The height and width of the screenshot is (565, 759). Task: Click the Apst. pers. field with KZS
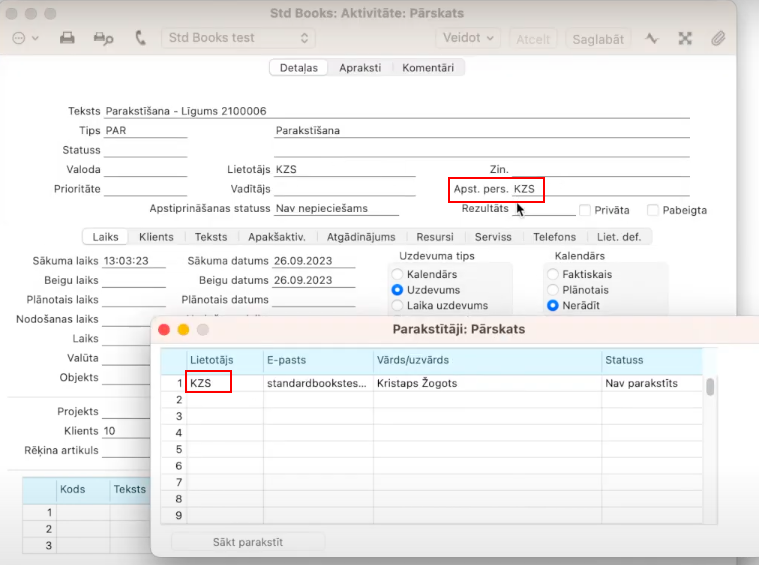point(525,188)
